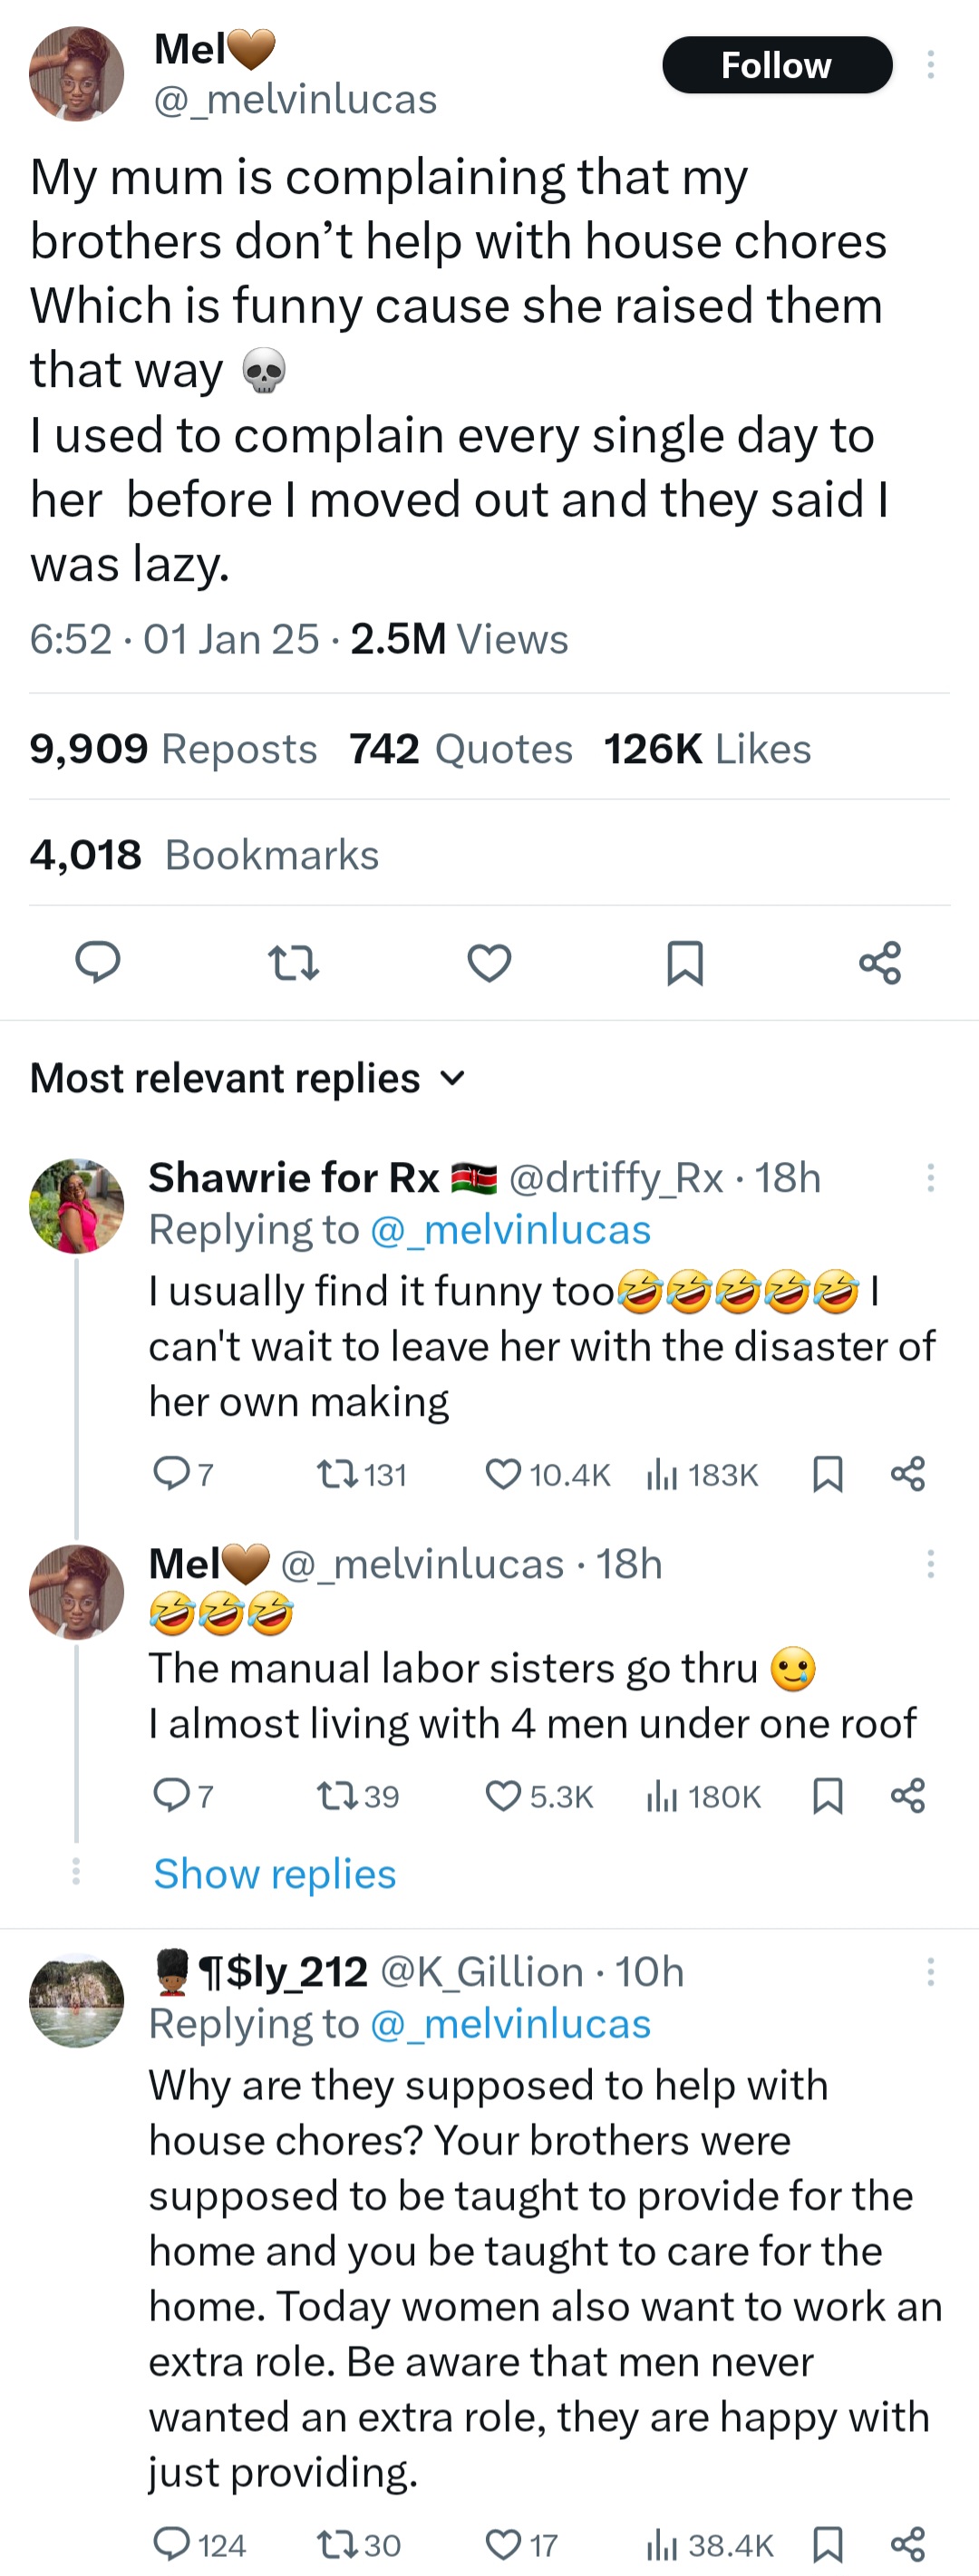Open Mel's profile picture in header

pyautogui.click(x=76, y=74)
